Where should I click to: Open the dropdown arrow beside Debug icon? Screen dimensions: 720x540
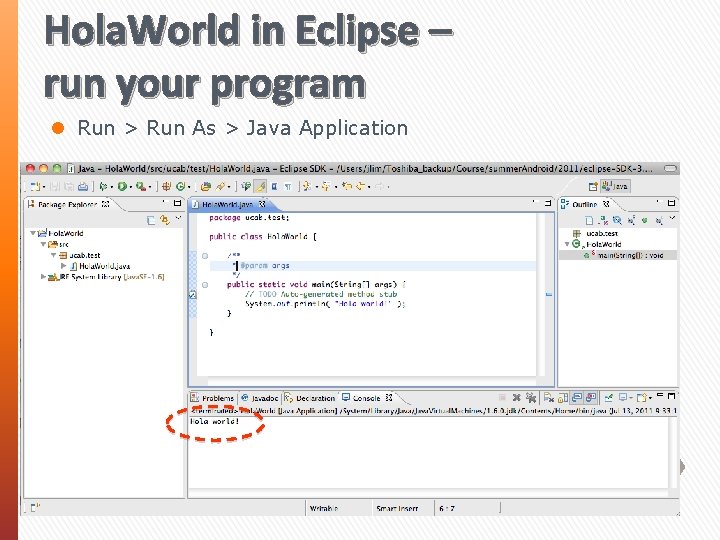(112, 187)
